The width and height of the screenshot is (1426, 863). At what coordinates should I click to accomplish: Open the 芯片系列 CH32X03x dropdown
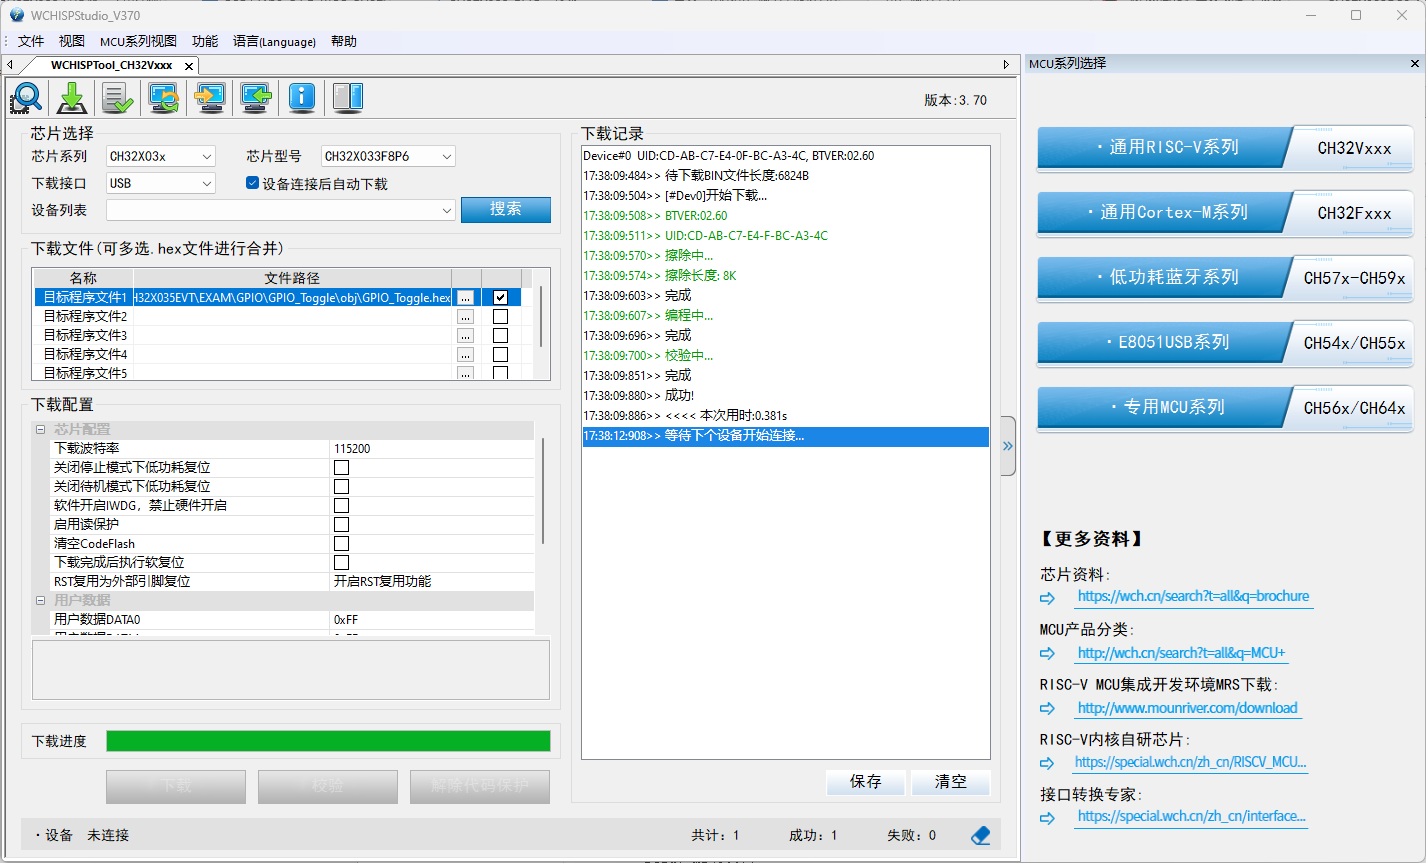[x=160, y=156]
